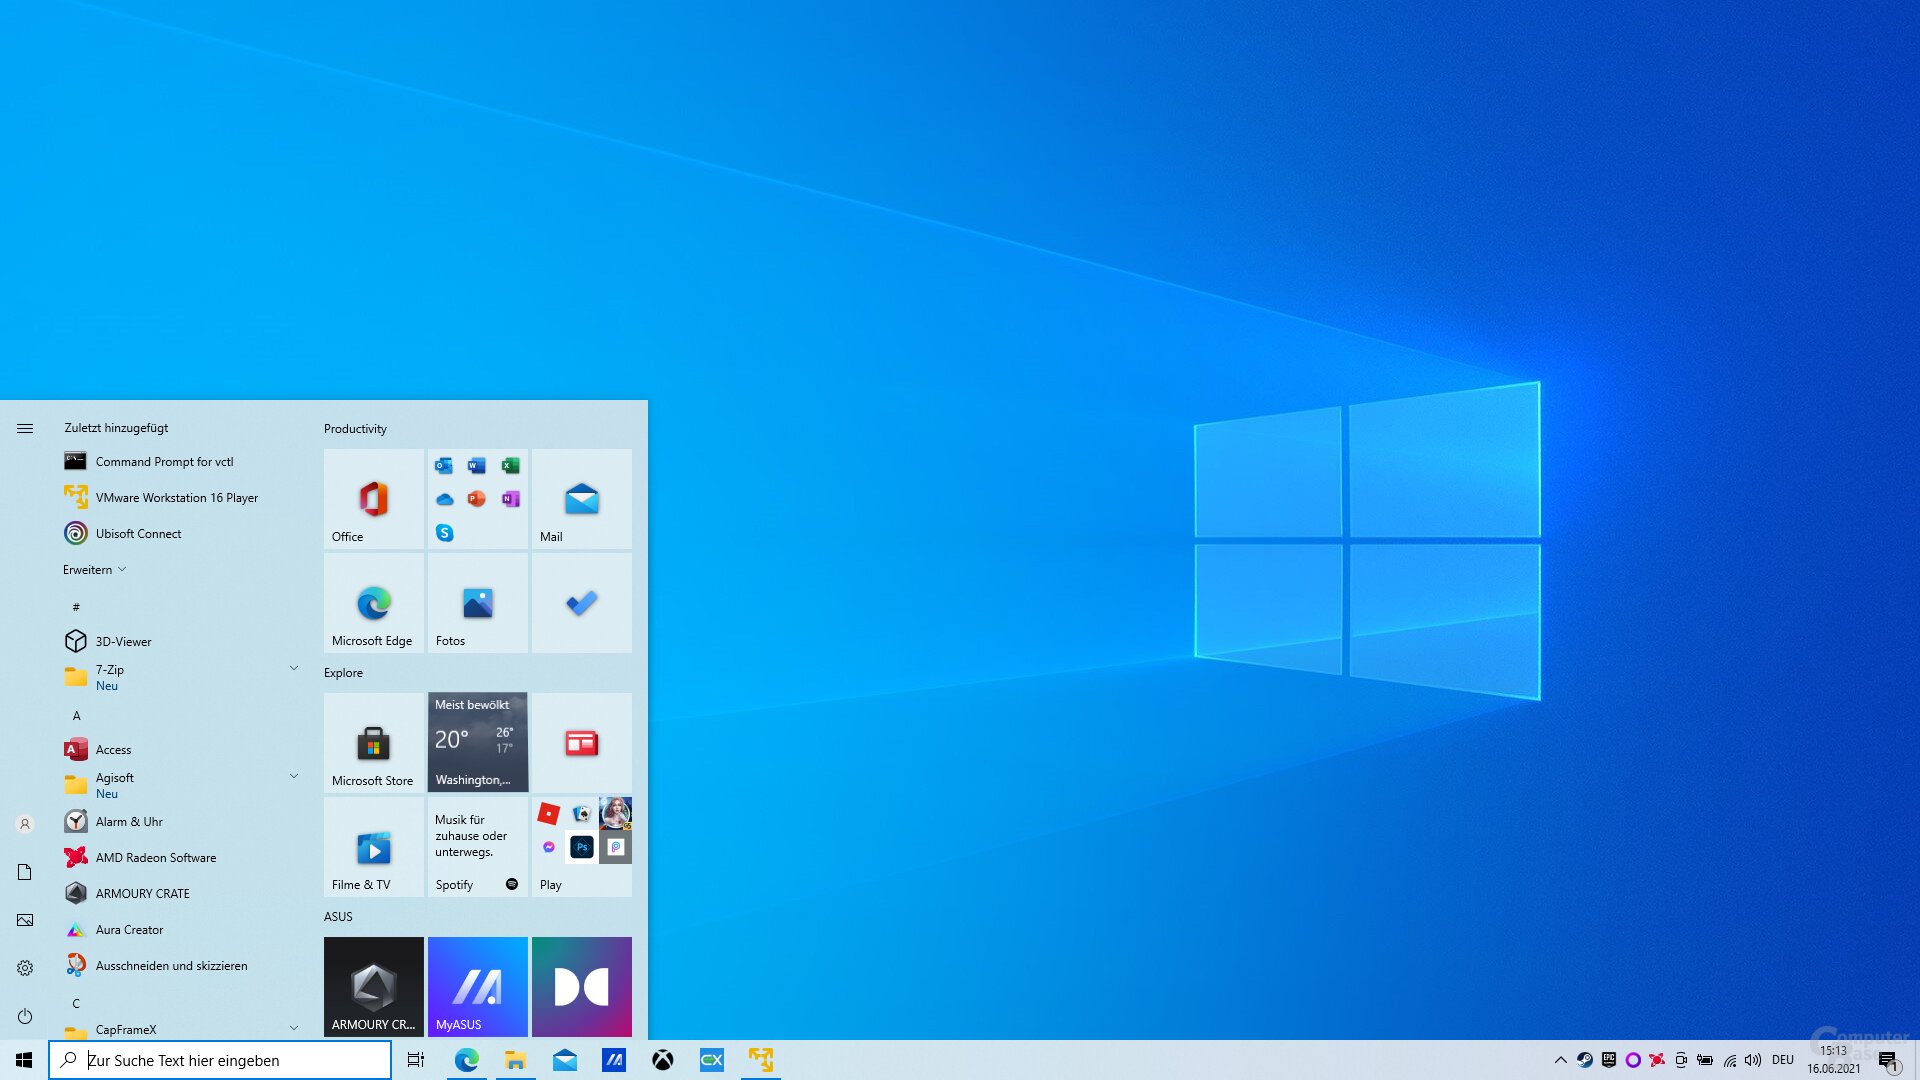Click the purple circle tray icon
Image resolution: width=1920 pixels, height=1080 pixels.
[1633, 1060]
